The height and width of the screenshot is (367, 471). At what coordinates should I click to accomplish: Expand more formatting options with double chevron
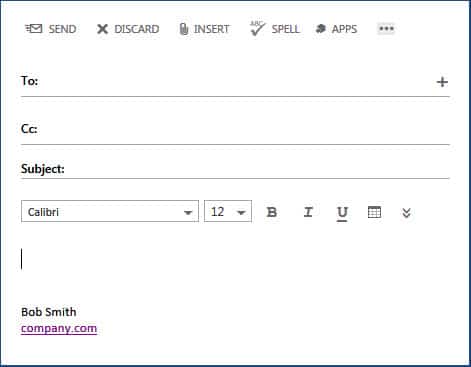point(406,213)
